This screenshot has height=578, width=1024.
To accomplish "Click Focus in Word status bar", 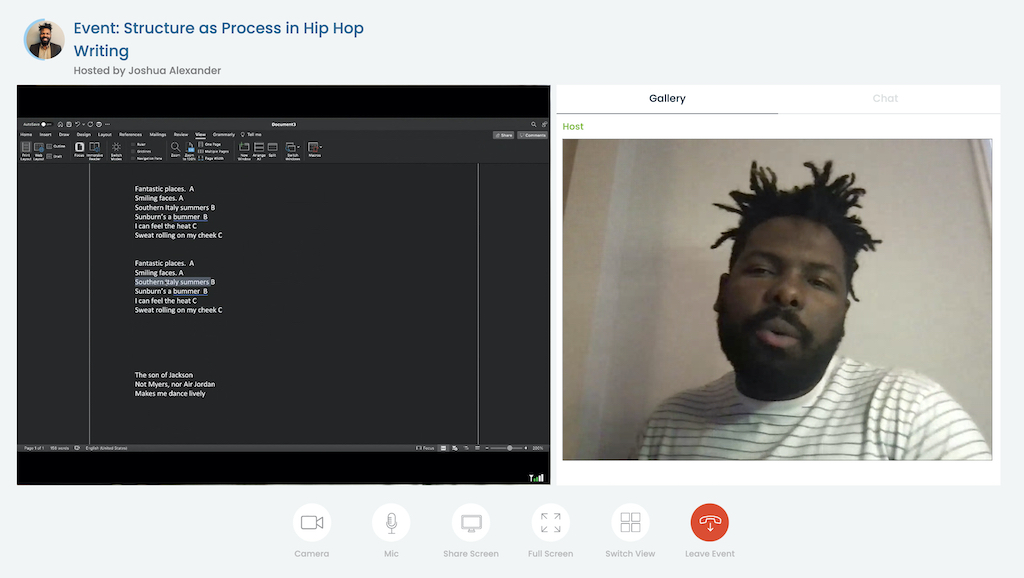I will [x=425, y=448].
